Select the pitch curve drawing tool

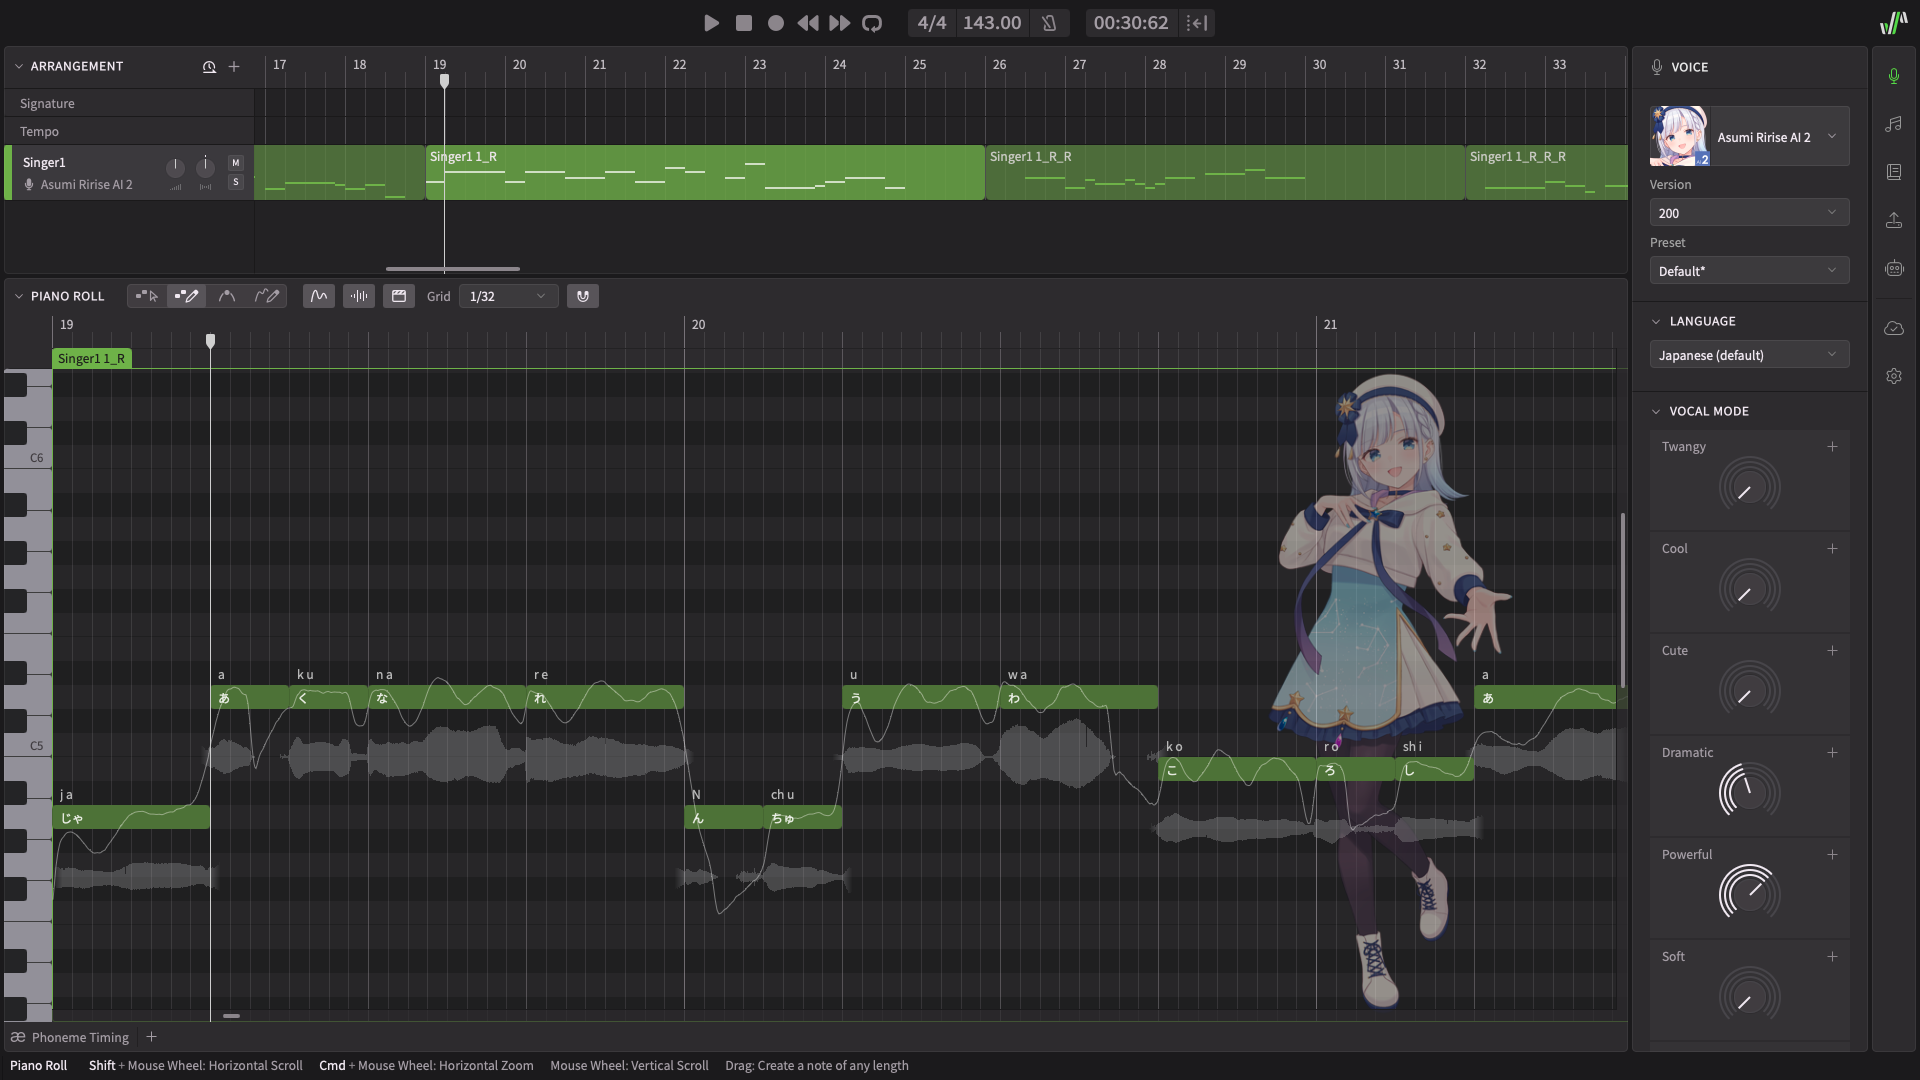pos(266,296)
